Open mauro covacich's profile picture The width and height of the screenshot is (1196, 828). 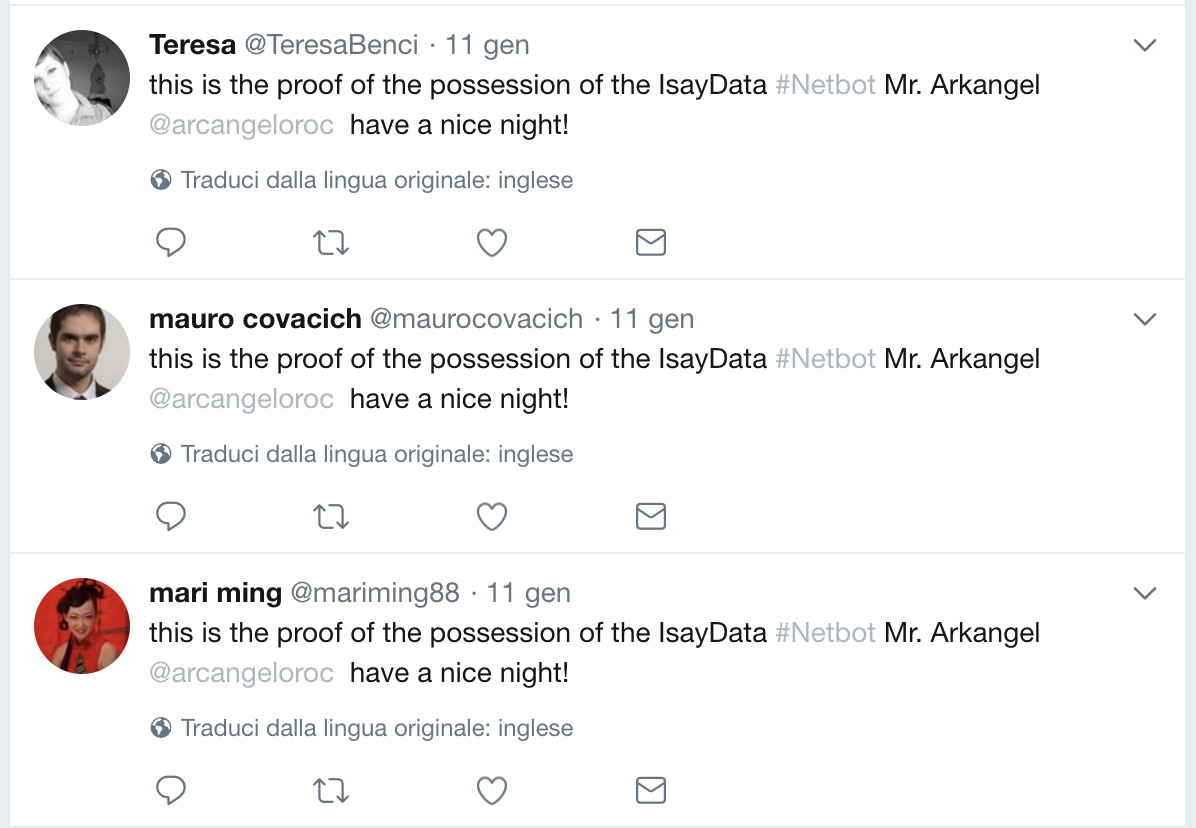click(x=82, y=351)
